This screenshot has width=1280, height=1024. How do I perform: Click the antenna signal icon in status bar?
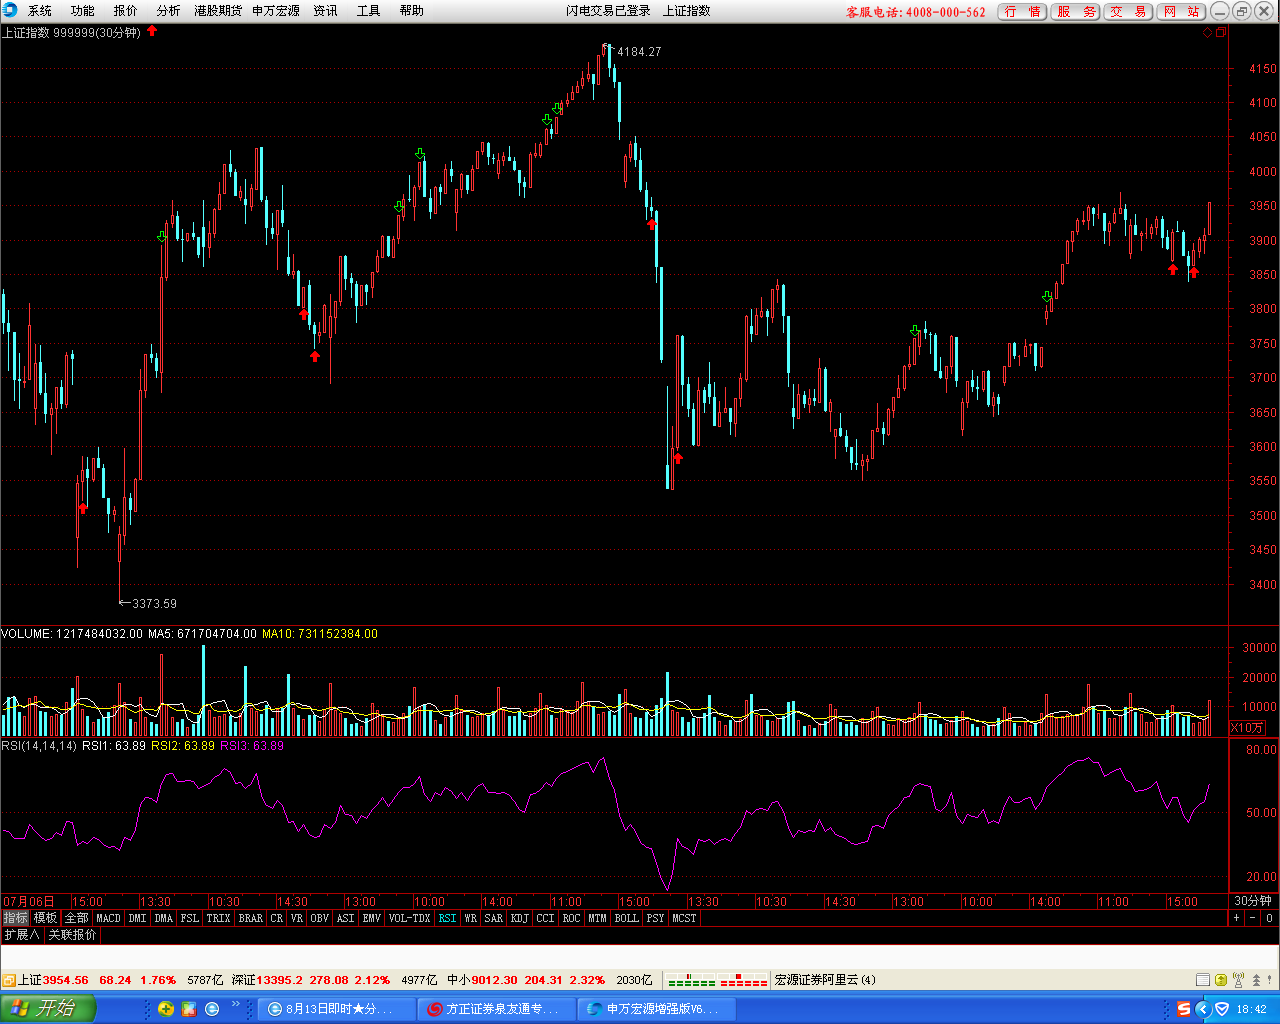[1239, 980]
